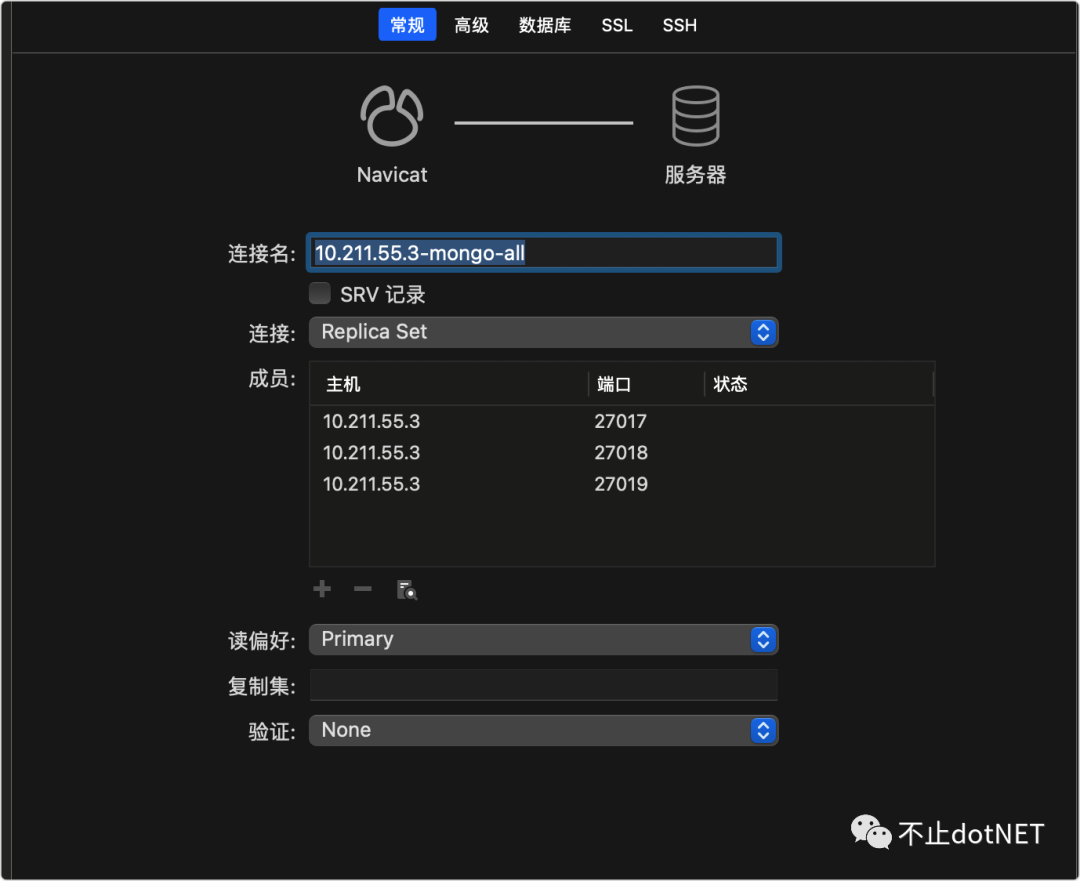Open the 数据库 tab
Screen dimensions: 1080x881
pos(544,25)
